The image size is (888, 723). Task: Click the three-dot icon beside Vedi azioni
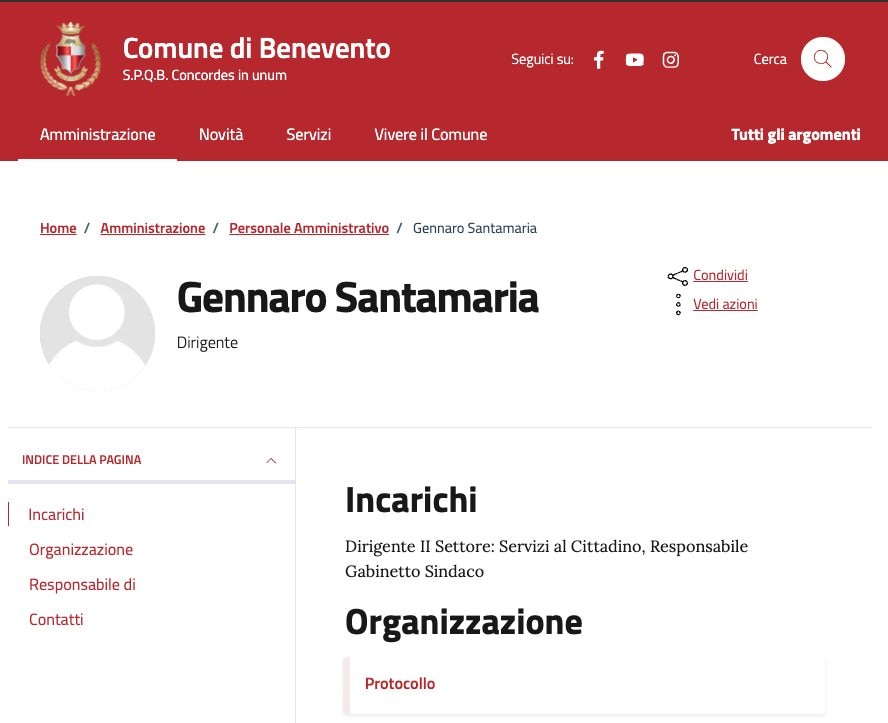(678, 305)
